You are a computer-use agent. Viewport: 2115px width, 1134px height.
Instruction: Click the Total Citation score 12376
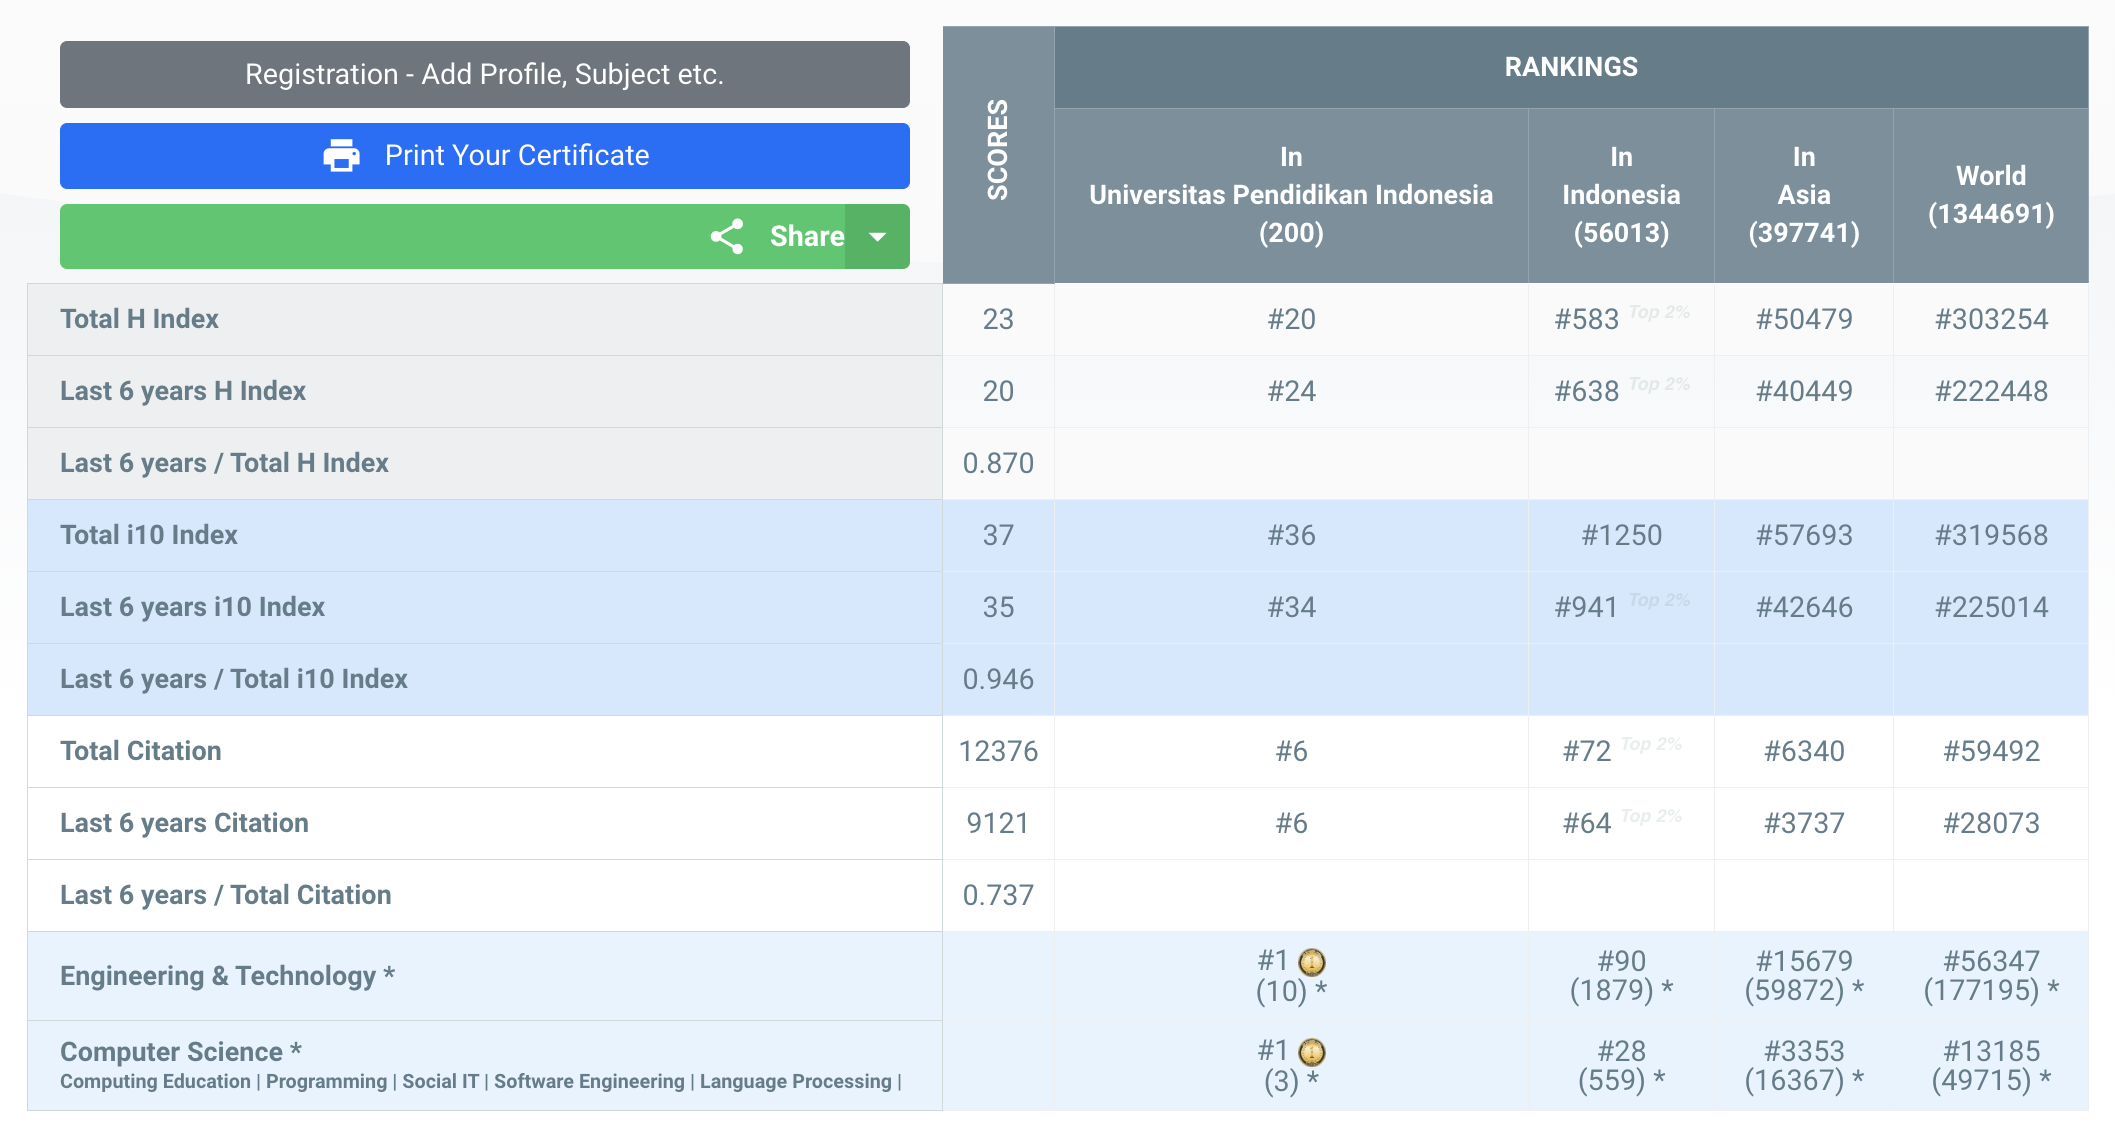point(997,751)
